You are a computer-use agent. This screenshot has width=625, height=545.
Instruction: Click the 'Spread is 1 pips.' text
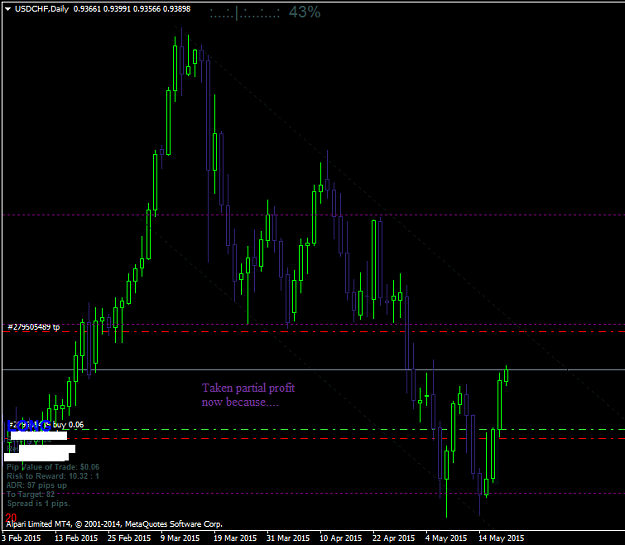pyautogui.click(x=38, y=504)
